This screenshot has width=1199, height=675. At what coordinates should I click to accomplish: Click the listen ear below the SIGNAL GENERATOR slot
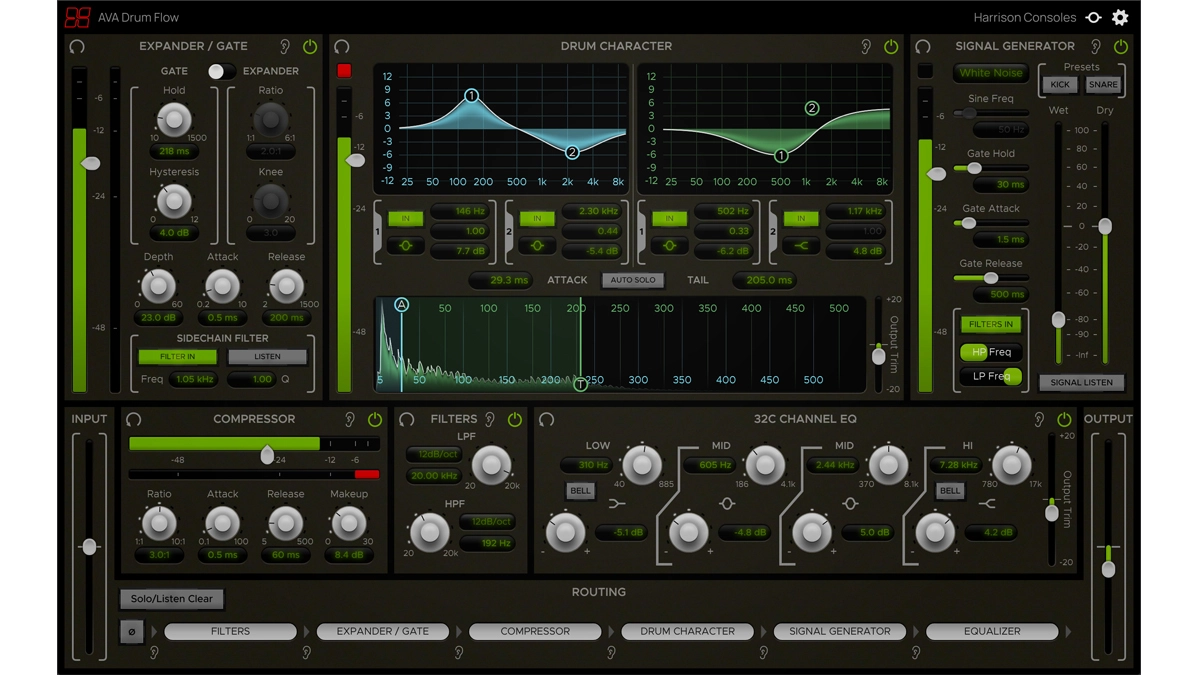click(x=763, y=653)
